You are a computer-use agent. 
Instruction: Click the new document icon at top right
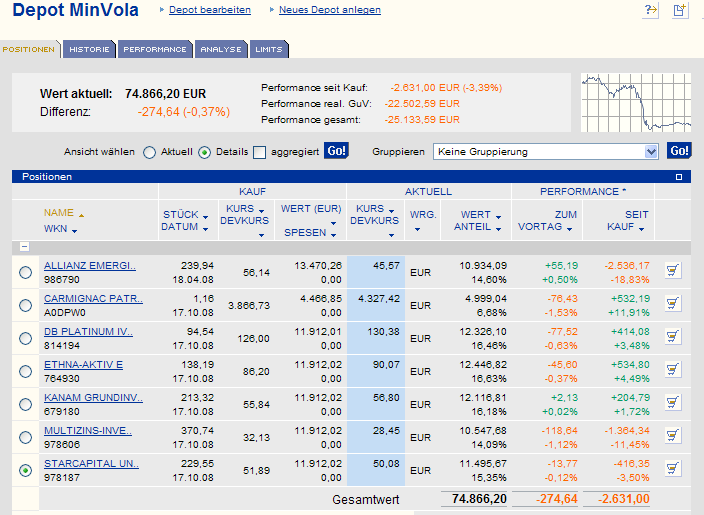pyautogui.click(x=680, y=10)
